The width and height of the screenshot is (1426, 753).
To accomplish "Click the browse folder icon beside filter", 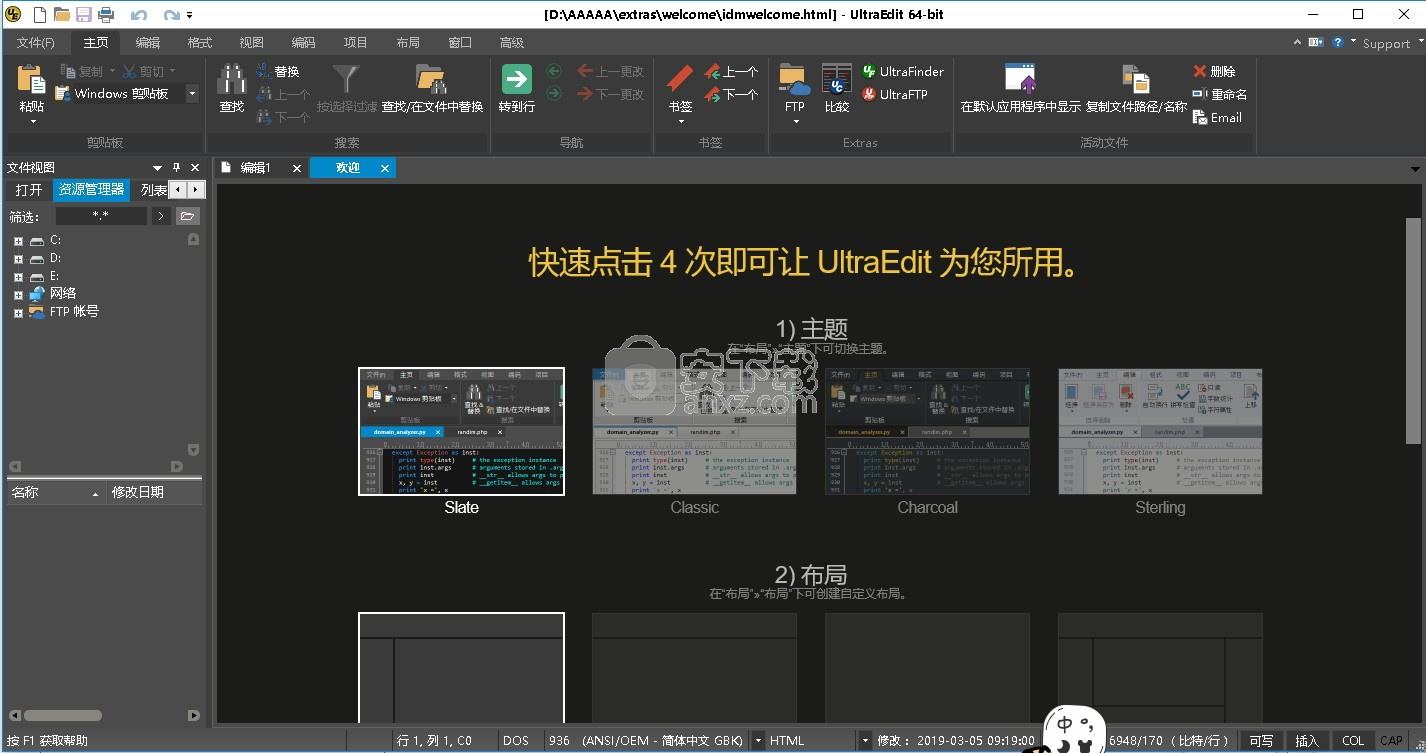I will [x=187, y=216].
